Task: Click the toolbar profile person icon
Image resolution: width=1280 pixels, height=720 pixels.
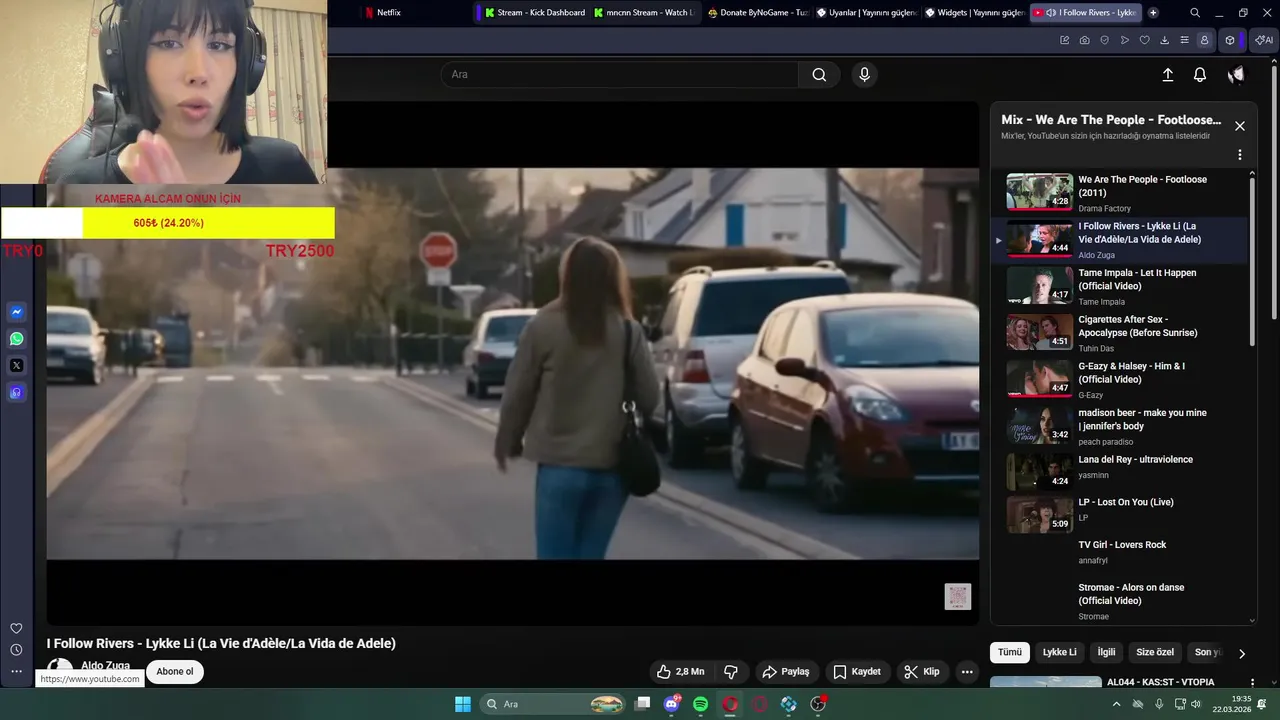Action: pyautogui.click(x=1204, y=40)
